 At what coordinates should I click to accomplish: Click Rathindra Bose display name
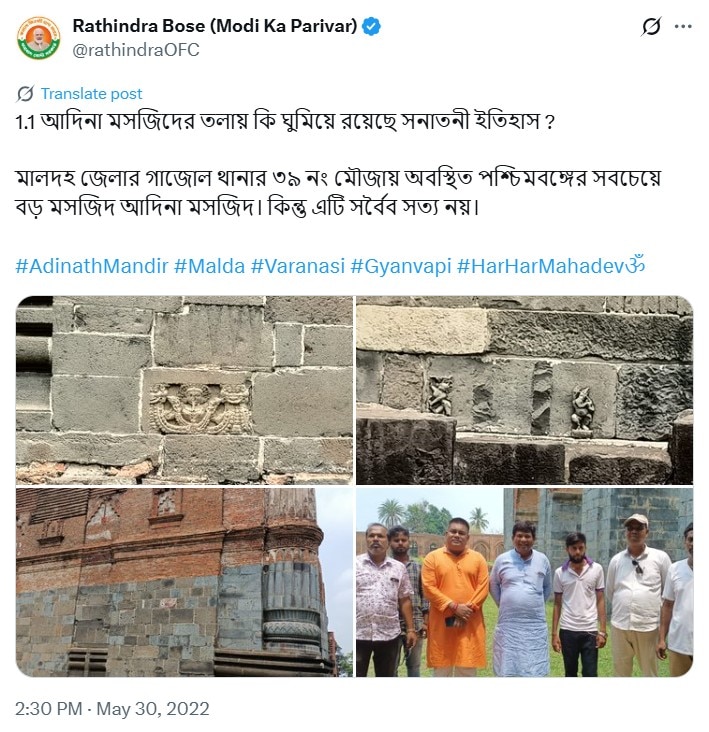tap(215, 26)
